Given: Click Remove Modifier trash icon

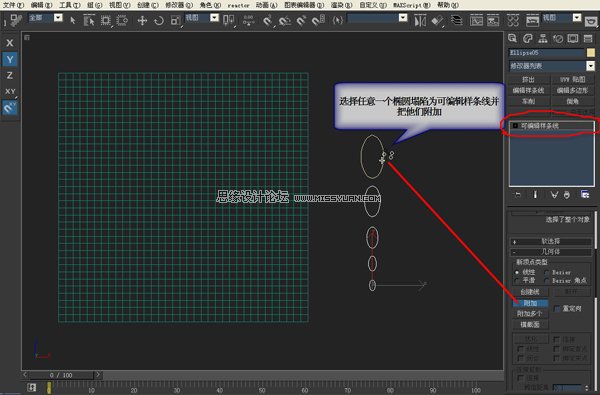Looking at the screenshot, I should coord(567,195).
